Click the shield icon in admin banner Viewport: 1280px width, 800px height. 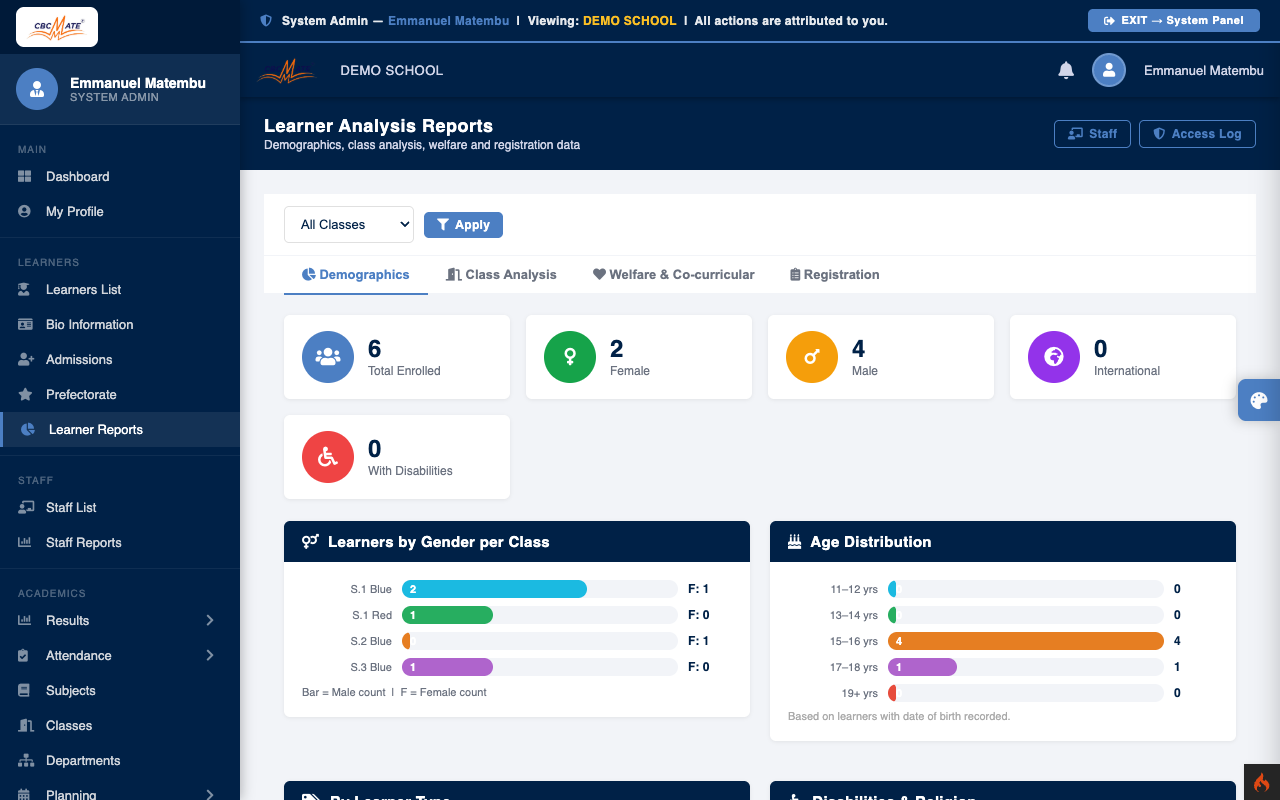[265, 21]
